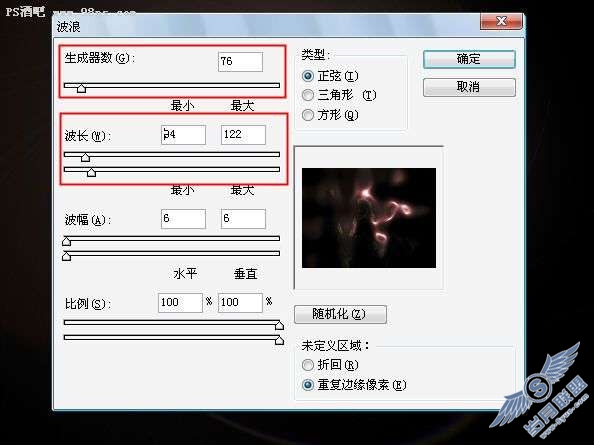Click the 波幅 (A) label

88,220
